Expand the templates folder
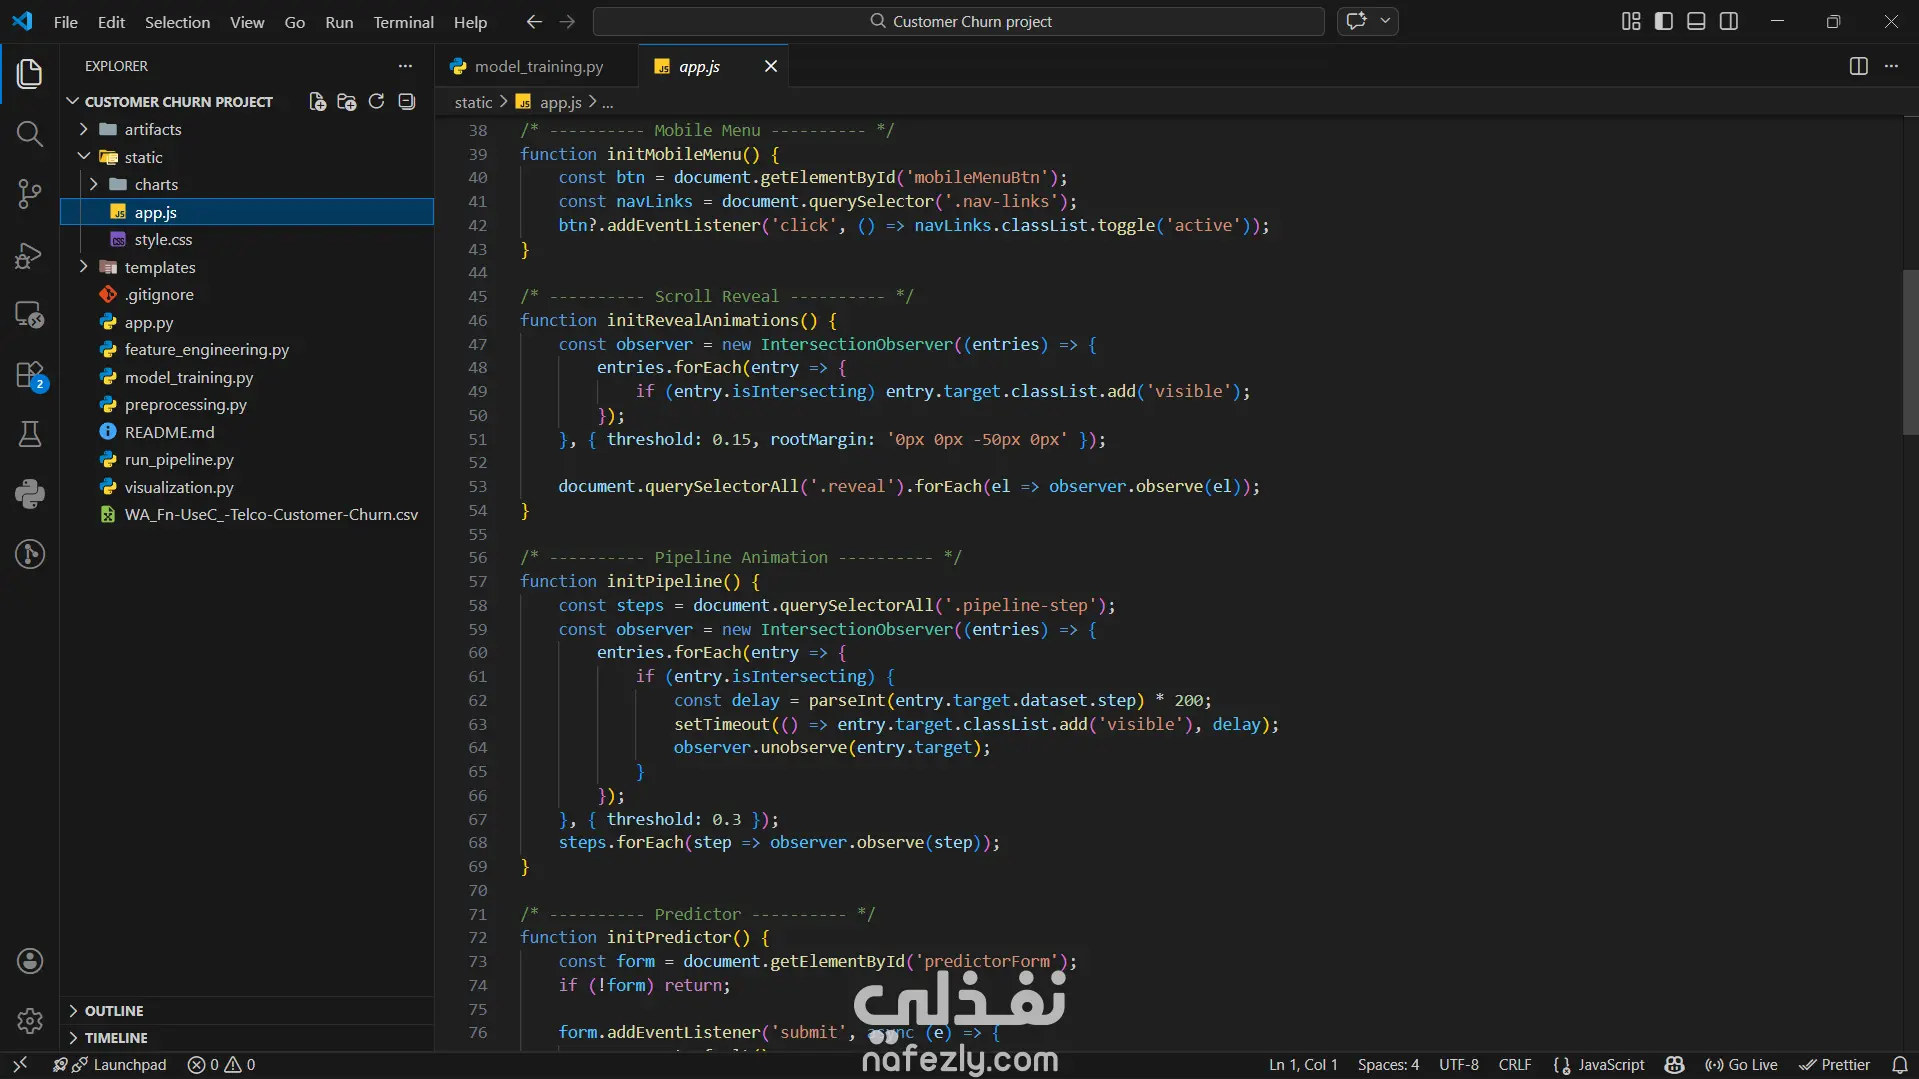 click(247, 268)
